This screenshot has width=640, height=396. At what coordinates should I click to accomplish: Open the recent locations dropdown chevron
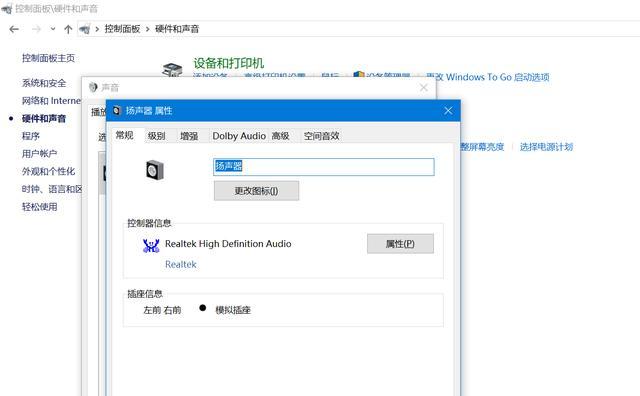pos(53,29)
